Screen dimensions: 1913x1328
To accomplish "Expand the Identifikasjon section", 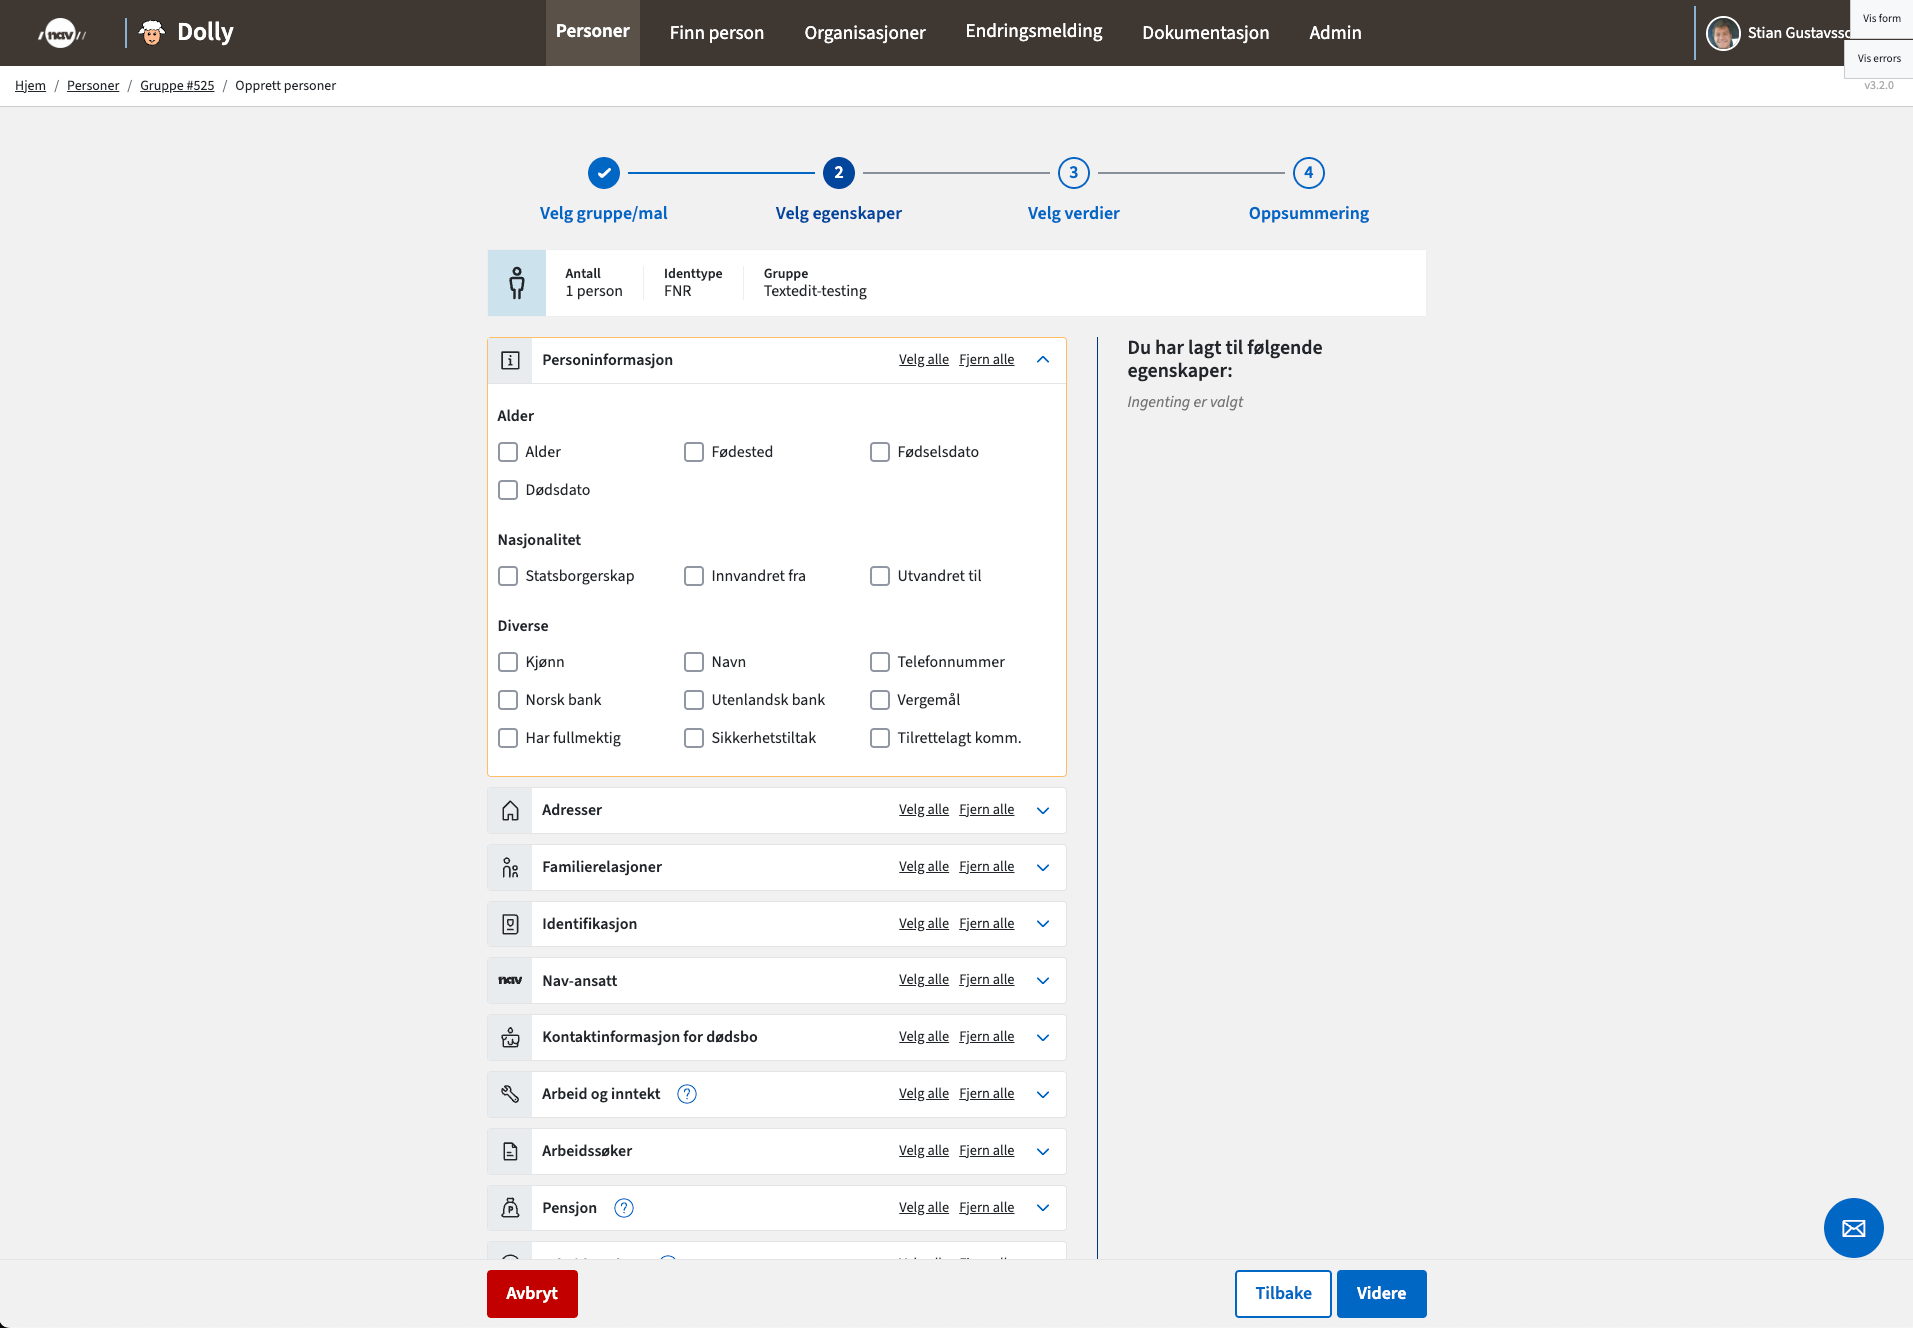I will 1043,924.
